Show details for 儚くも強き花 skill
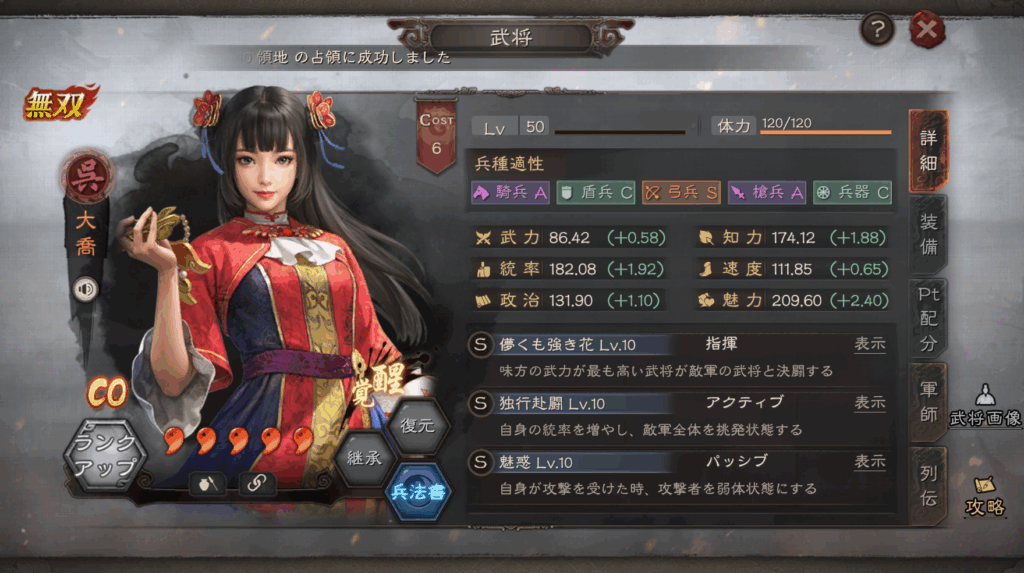1024x573 pixels. coord(870,344)
